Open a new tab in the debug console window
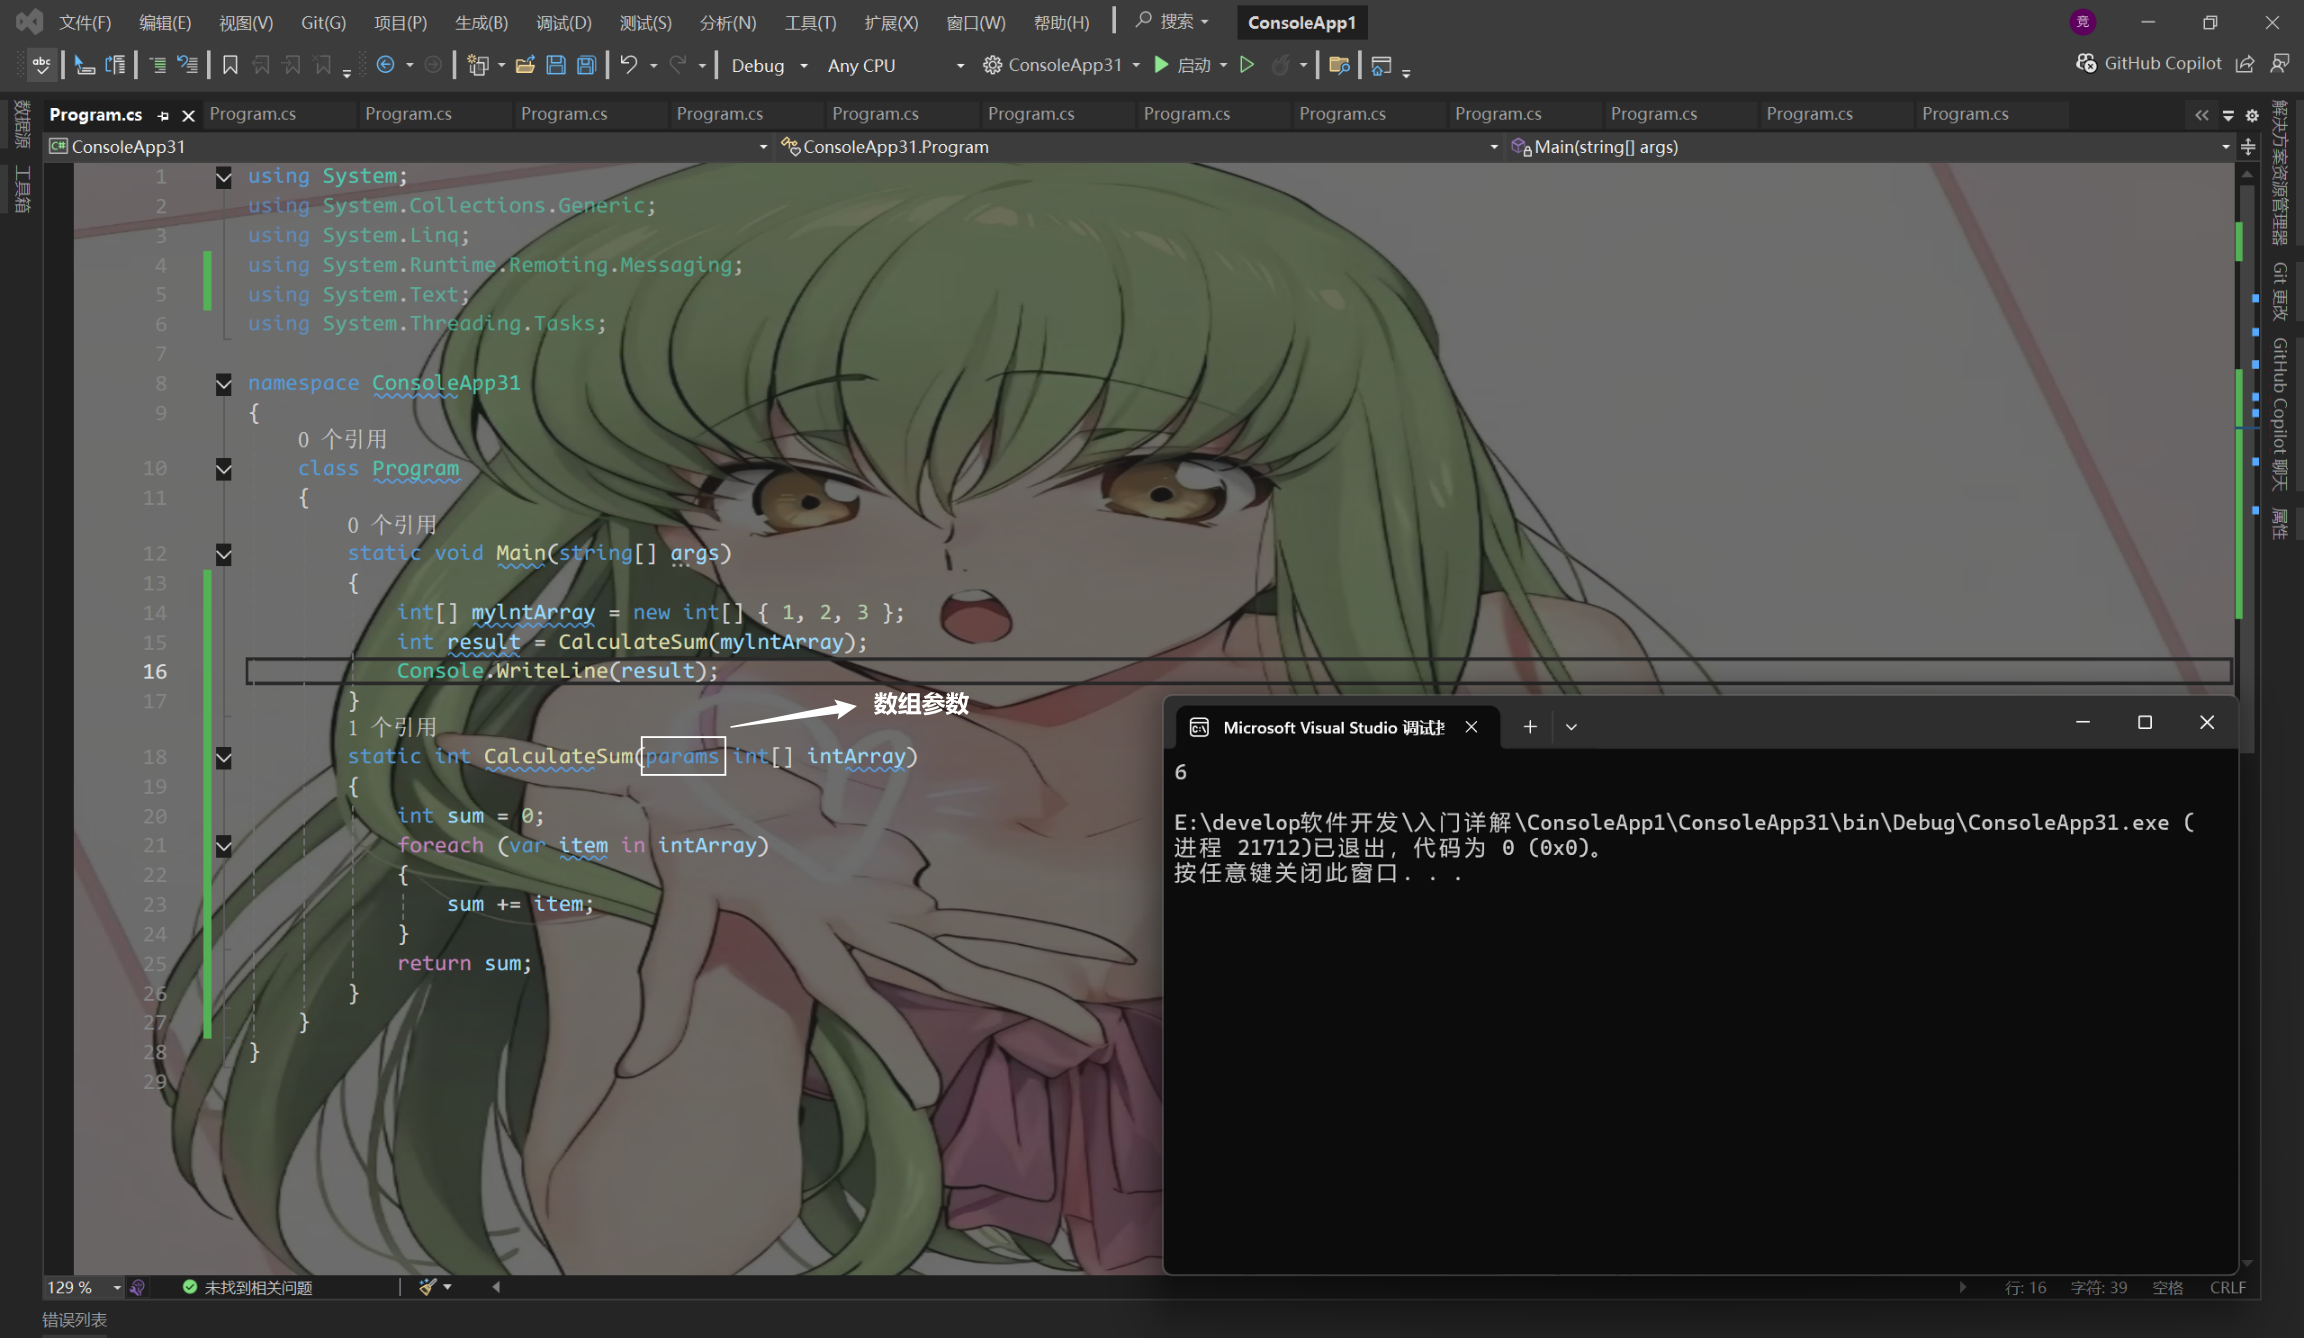Viewport: 2304px width, 1338px height. point(1530,727)
